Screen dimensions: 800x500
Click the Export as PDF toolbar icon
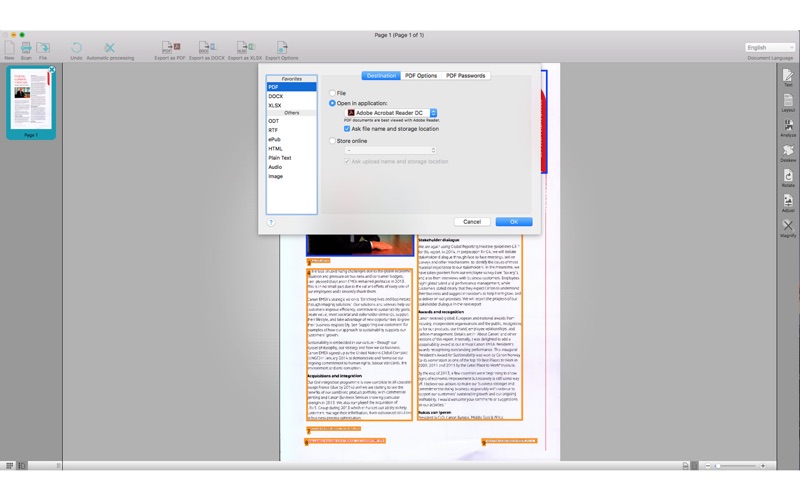point(170,48)
